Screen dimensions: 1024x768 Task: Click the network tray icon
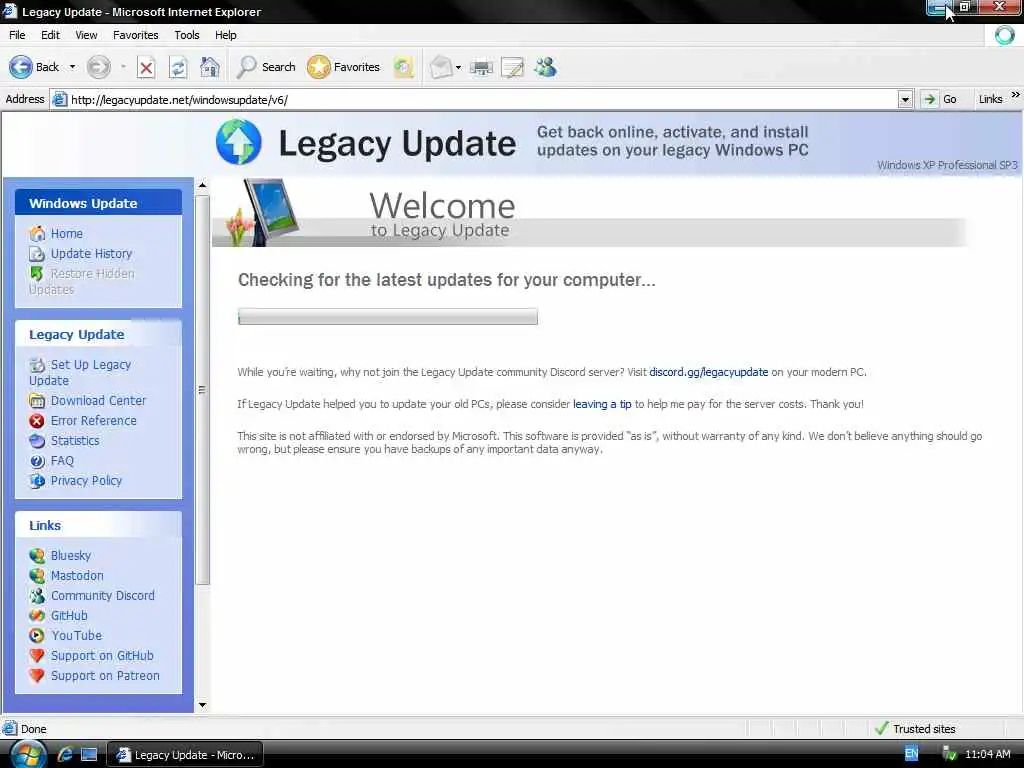click(950, 754)
